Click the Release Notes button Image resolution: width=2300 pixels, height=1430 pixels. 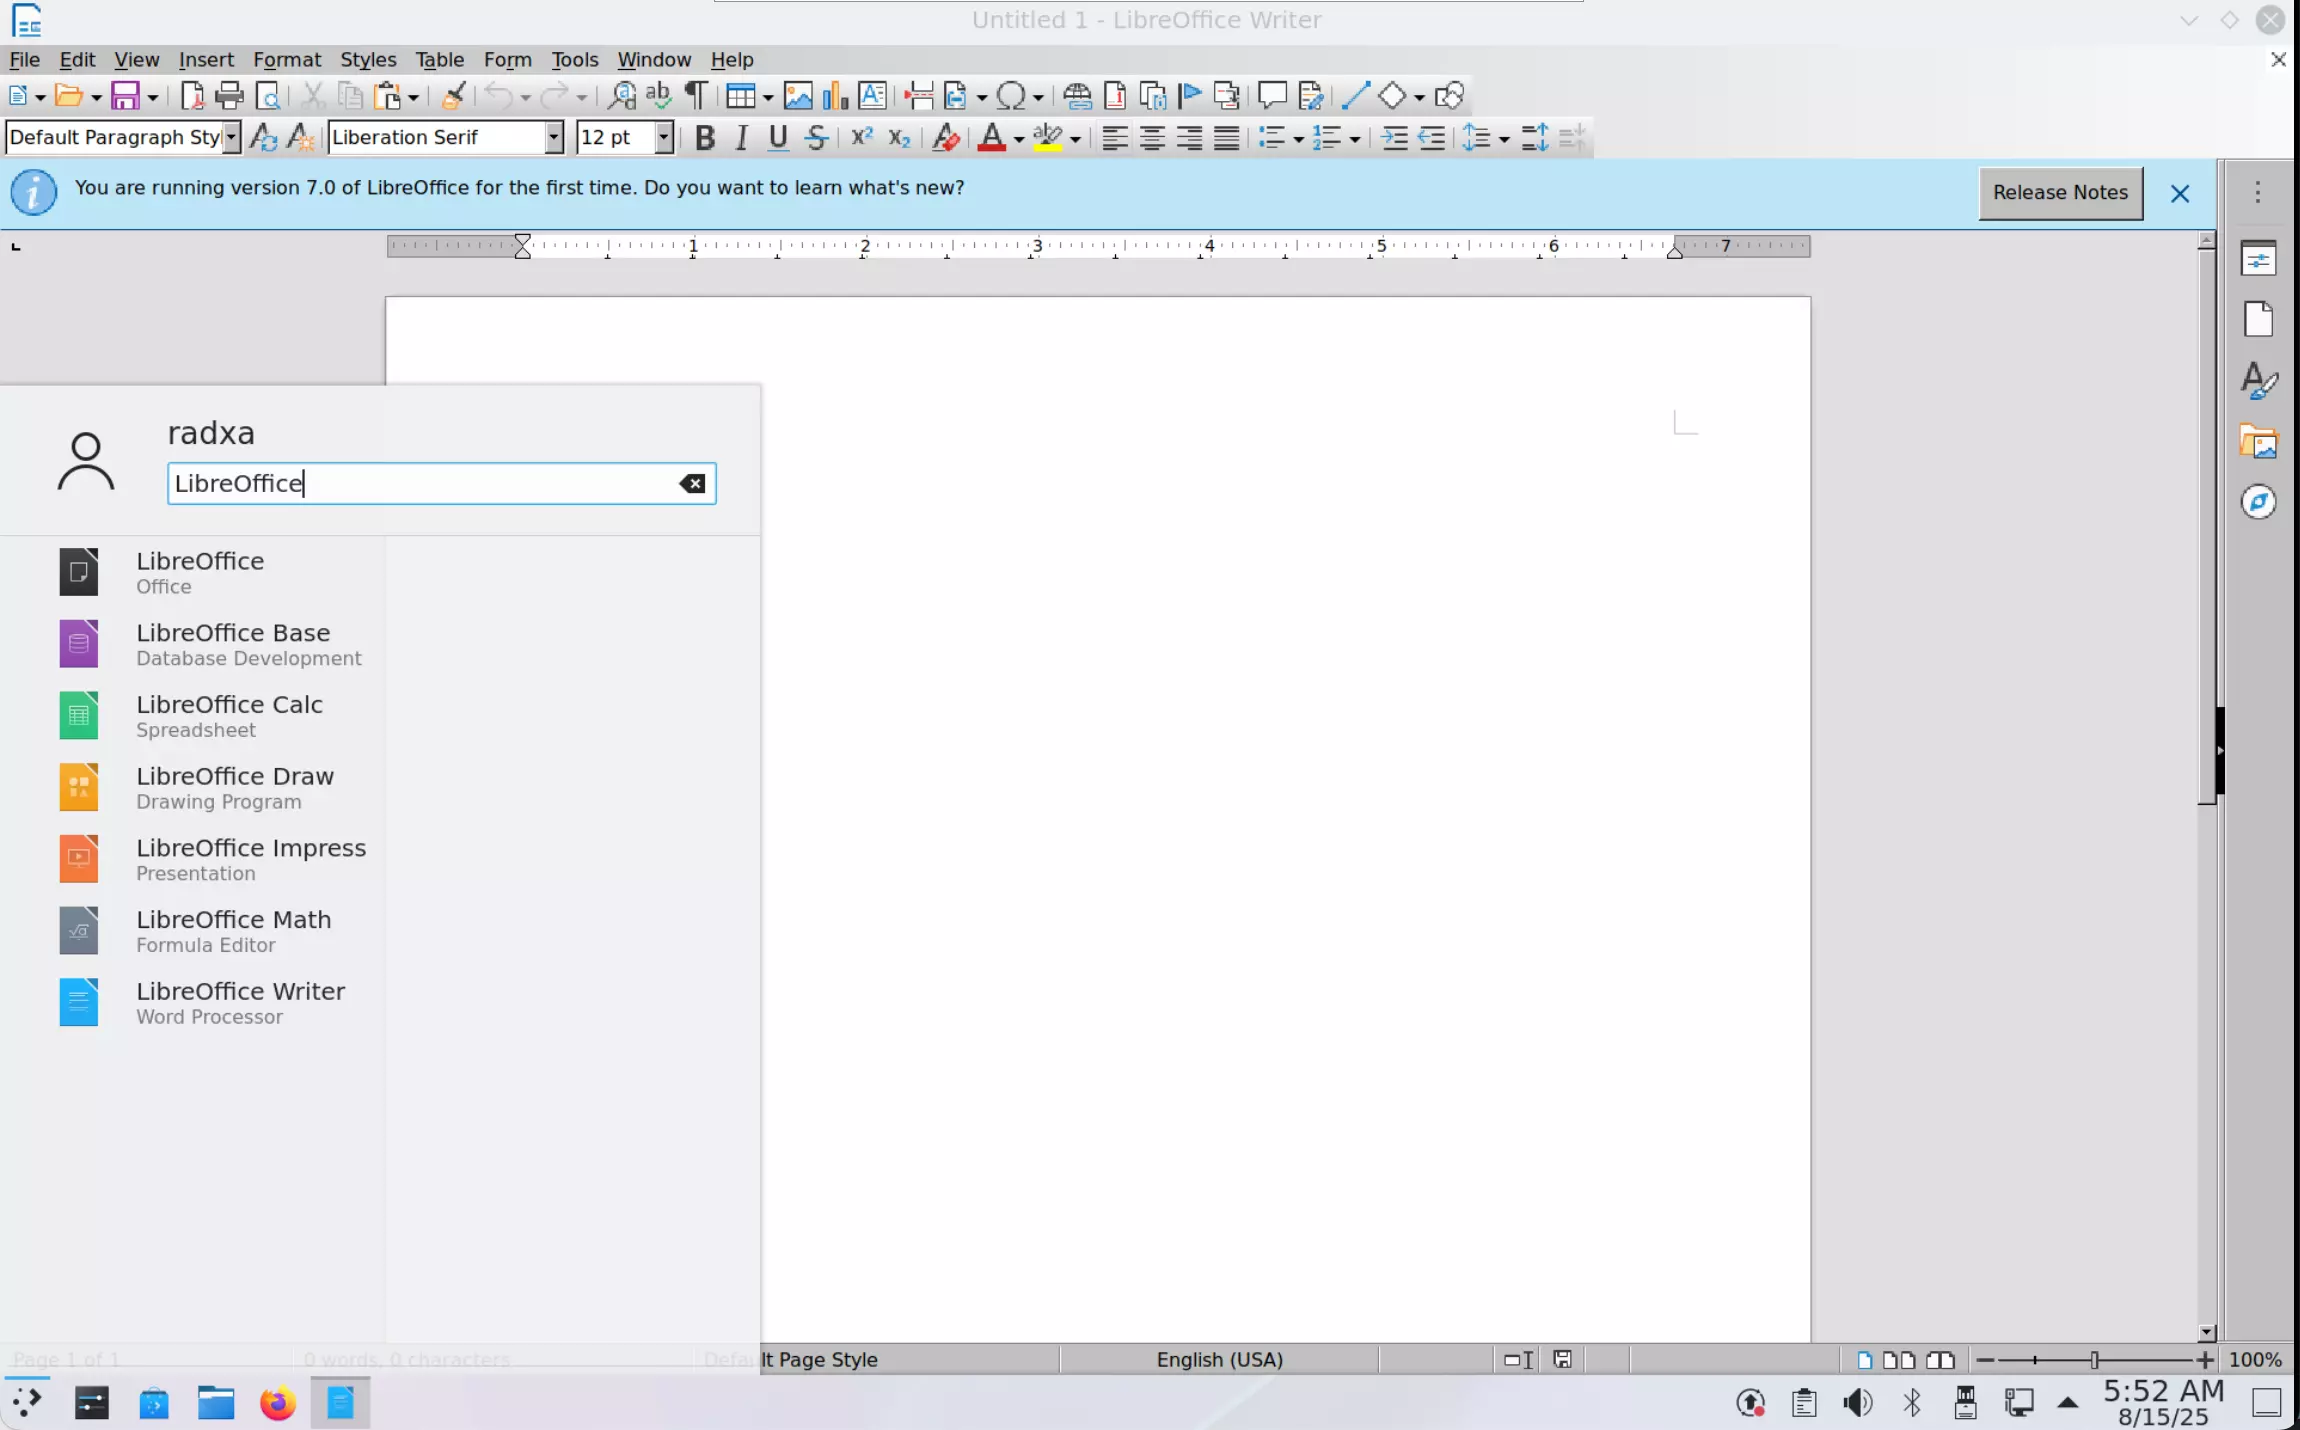coord(2060,192)
